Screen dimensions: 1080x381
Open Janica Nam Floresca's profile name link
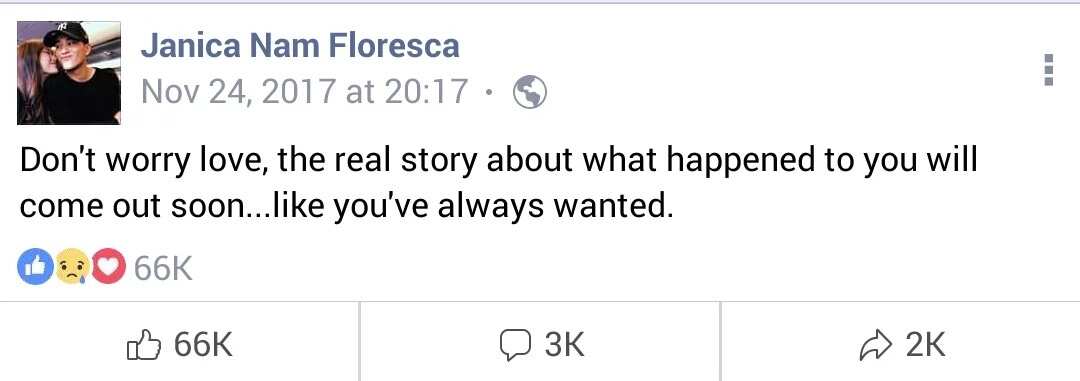tap(300, 46)
